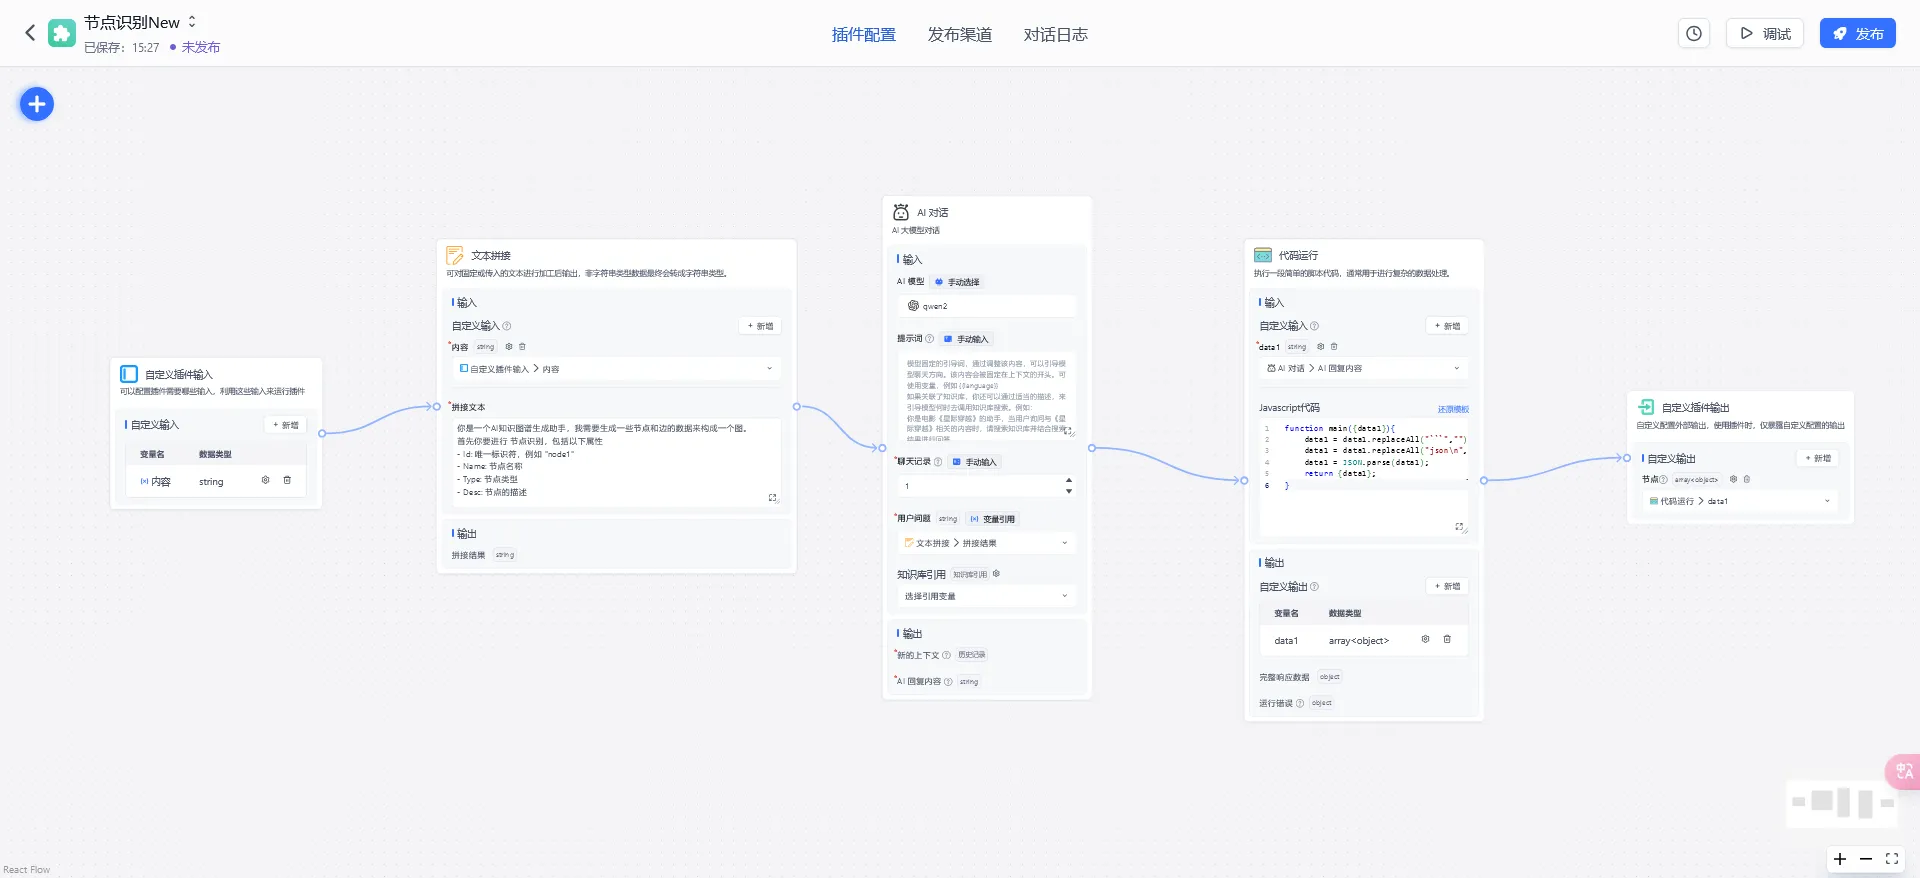Zoom in the canvas with plus control
Viewport: 1920px width, 878px height.
(1840, 859)
